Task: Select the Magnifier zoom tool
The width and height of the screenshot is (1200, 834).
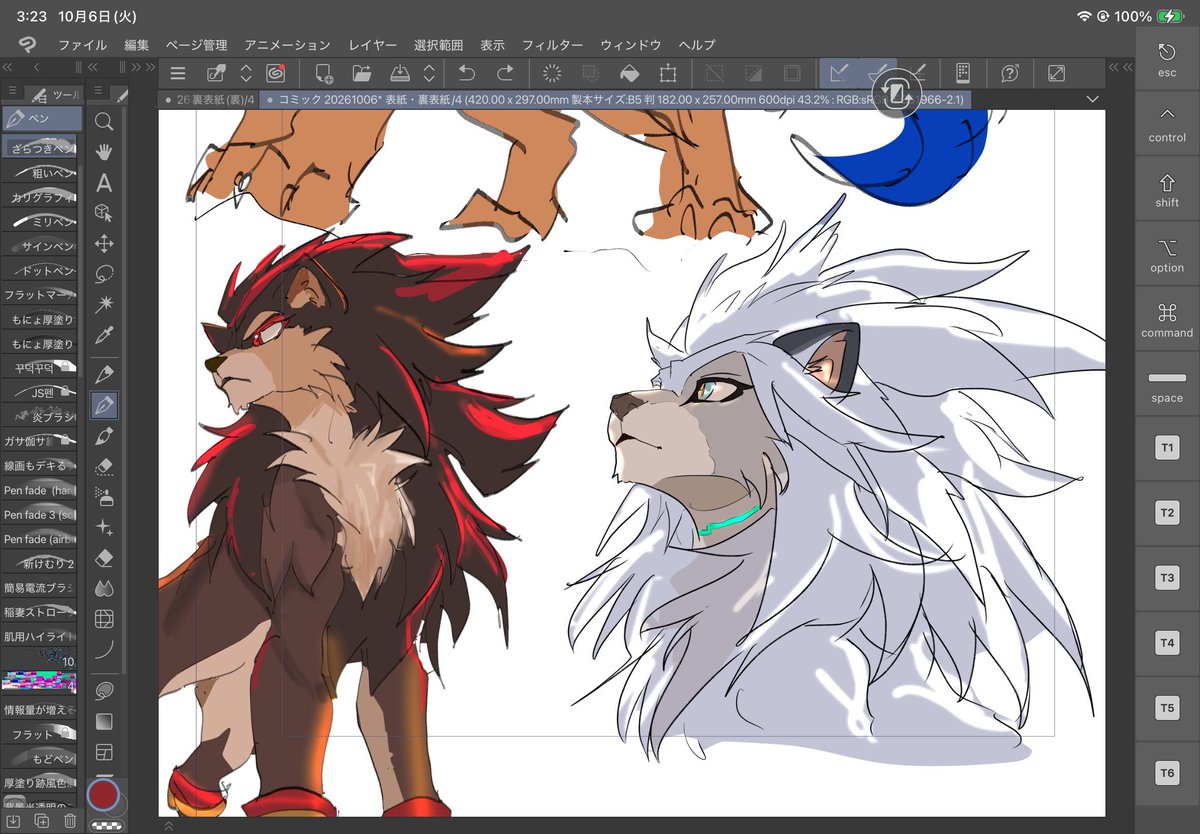Action: point(103,121)
